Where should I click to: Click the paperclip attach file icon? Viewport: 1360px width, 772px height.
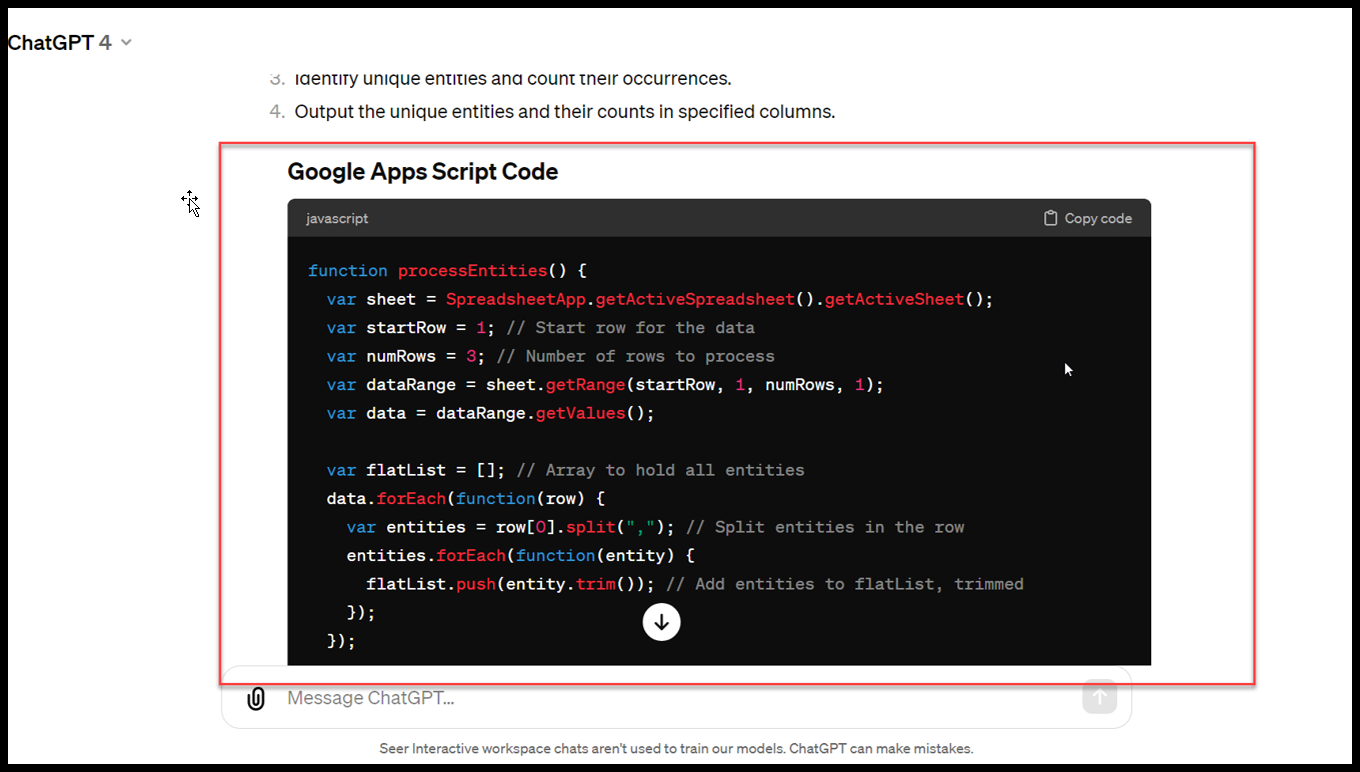coord(256,698)
